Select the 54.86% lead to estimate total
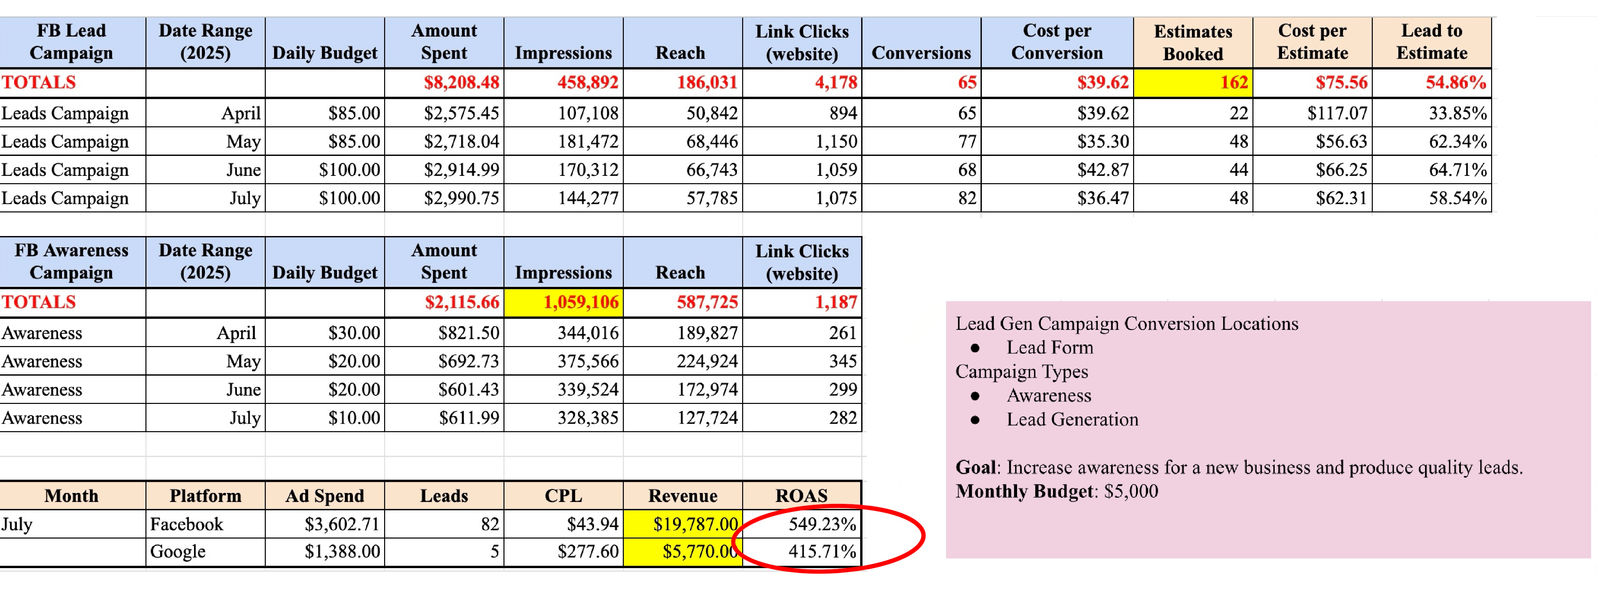 tap(1431, 82)
